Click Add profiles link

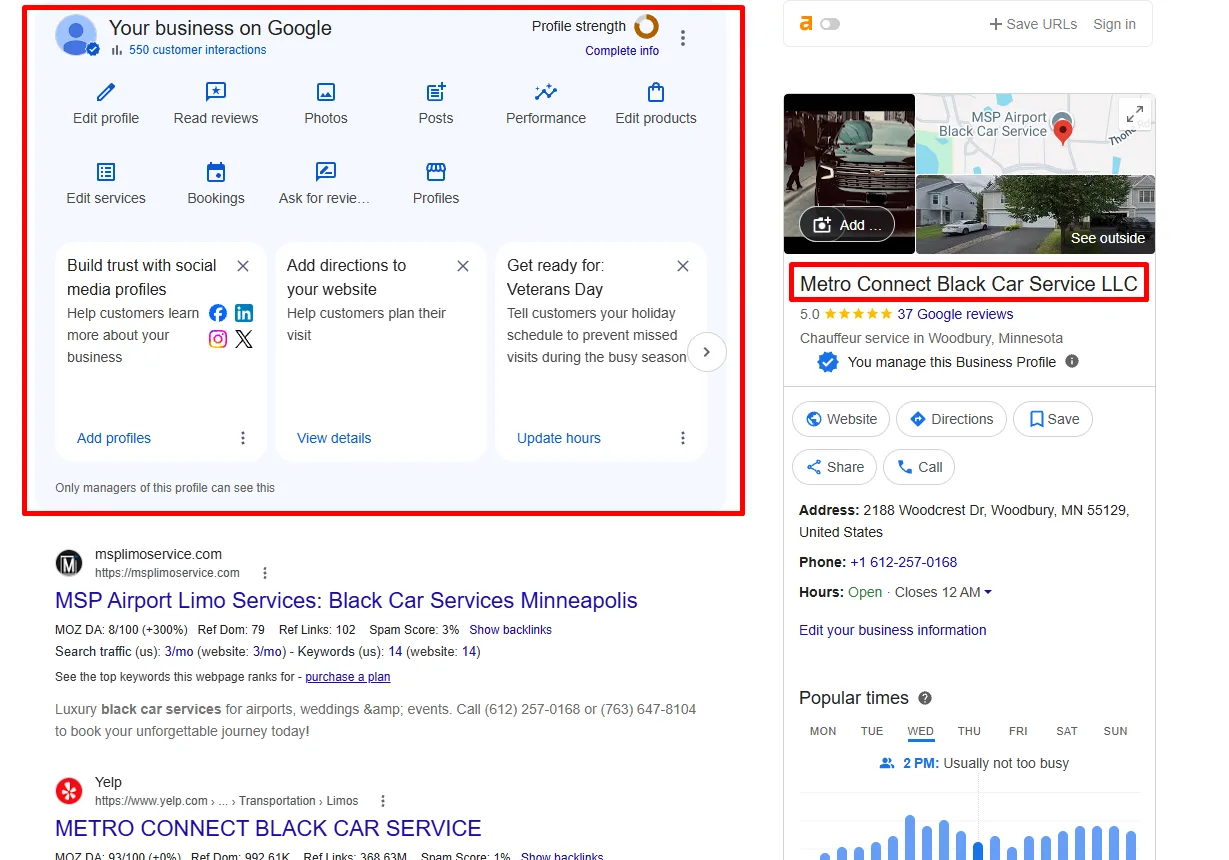(x=114, y=438)
